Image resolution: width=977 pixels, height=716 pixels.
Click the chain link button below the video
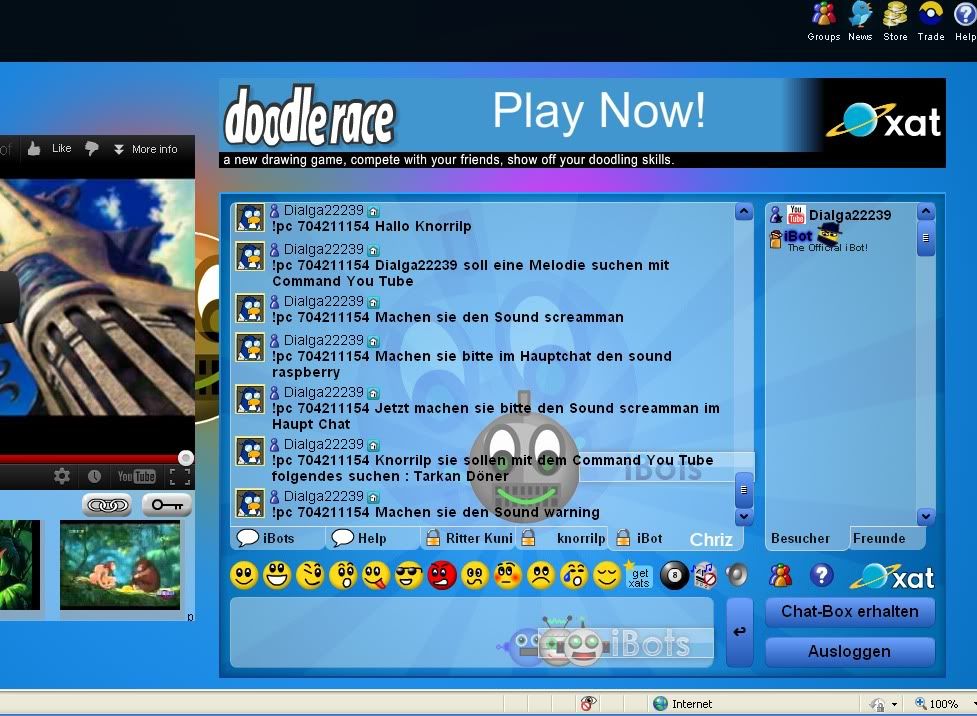tap(107, 505)
